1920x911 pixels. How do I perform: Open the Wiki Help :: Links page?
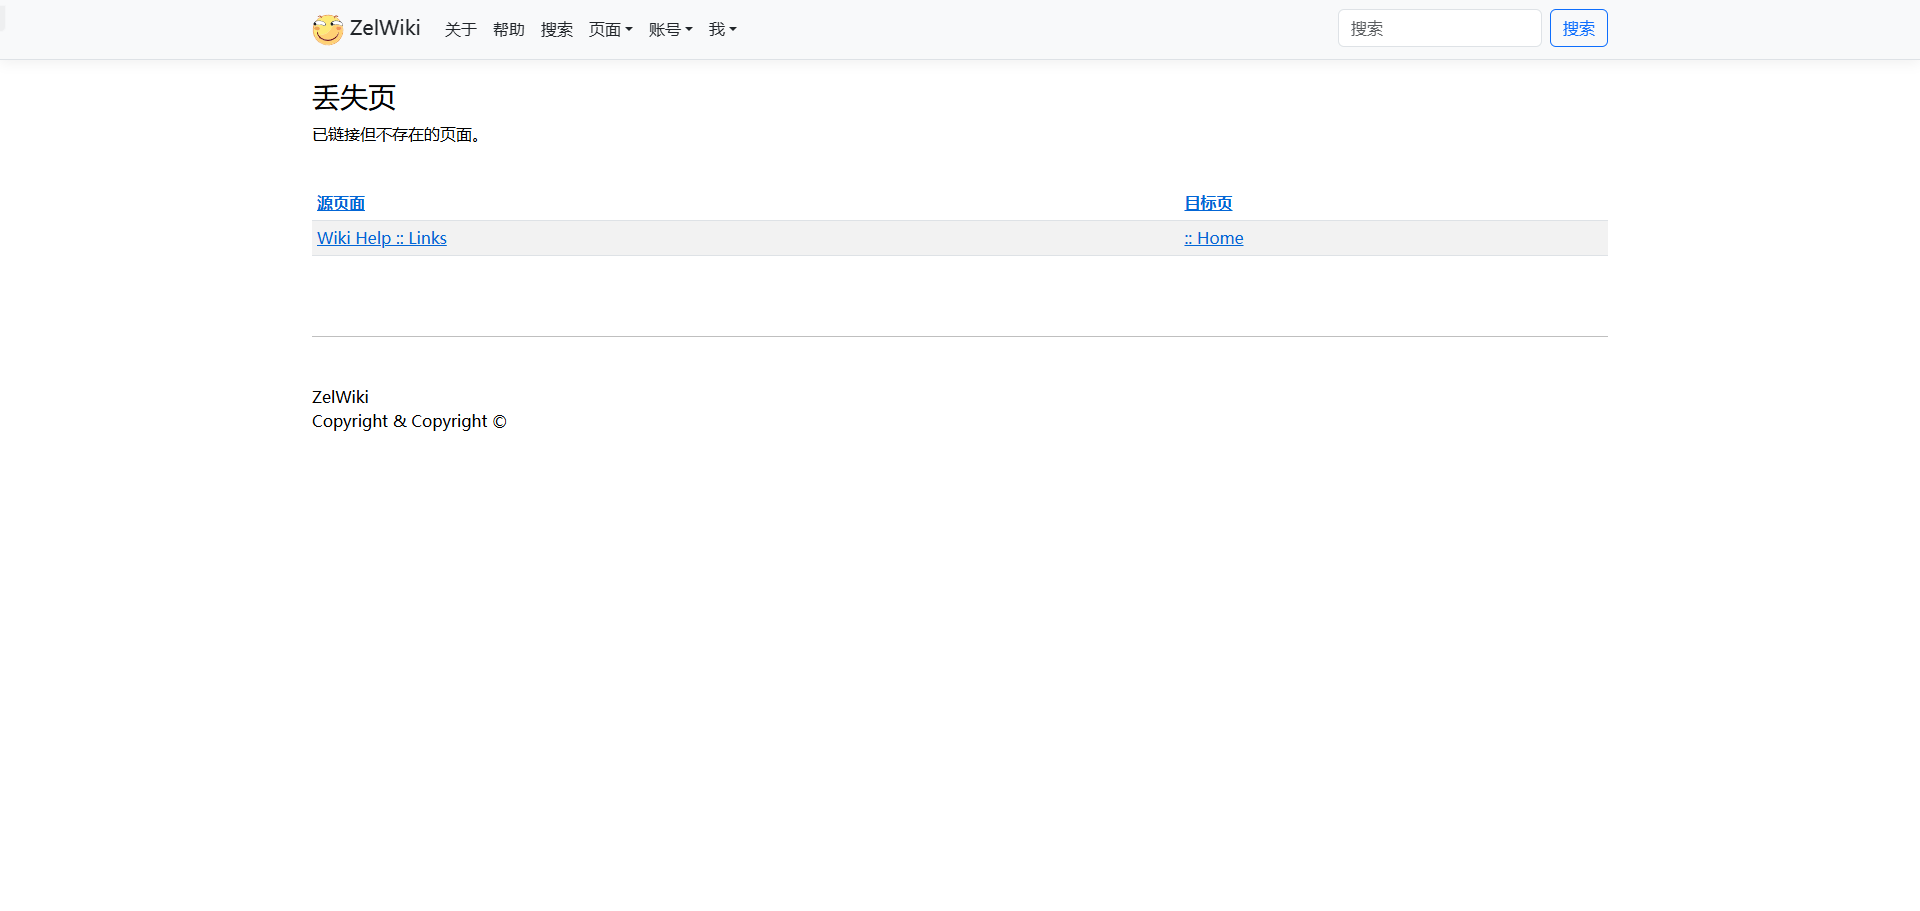382,238
